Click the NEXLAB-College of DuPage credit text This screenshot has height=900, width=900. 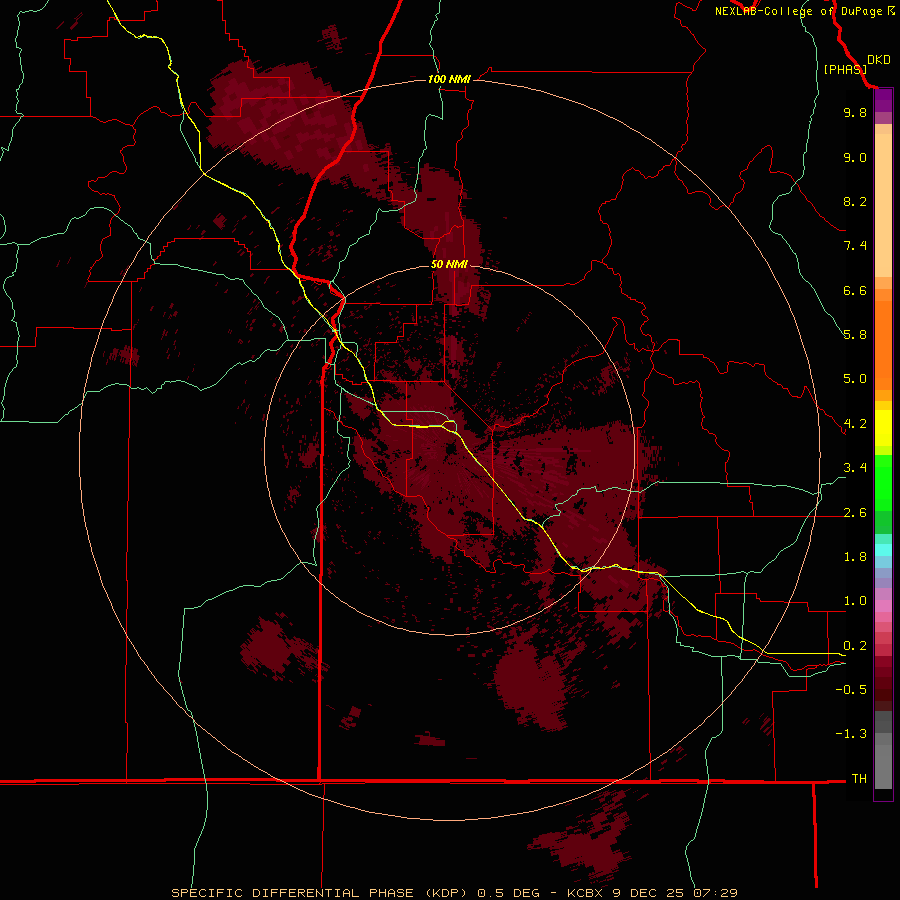(798, 11)
